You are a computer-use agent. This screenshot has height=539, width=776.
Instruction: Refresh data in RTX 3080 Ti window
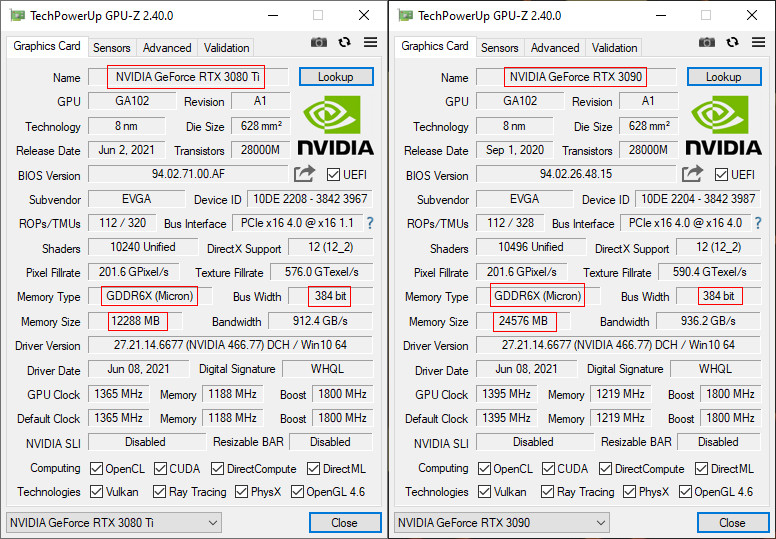344,43
